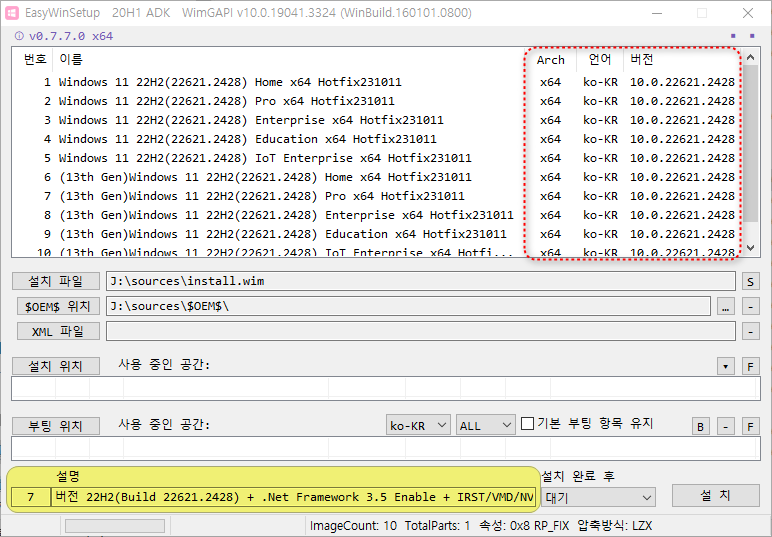772x537 pixels.
Task: Click TotalParts: 1 in status bar
Action: (x=437, y=526)
